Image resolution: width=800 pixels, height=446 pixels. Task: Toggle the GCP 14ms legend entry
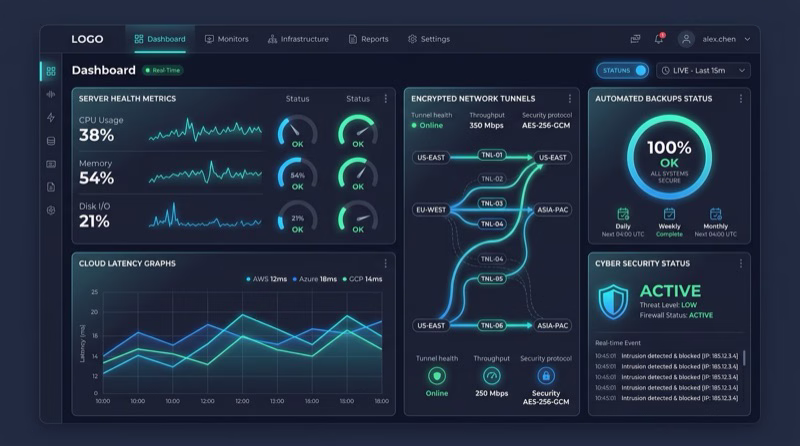(x=362, y=279)
